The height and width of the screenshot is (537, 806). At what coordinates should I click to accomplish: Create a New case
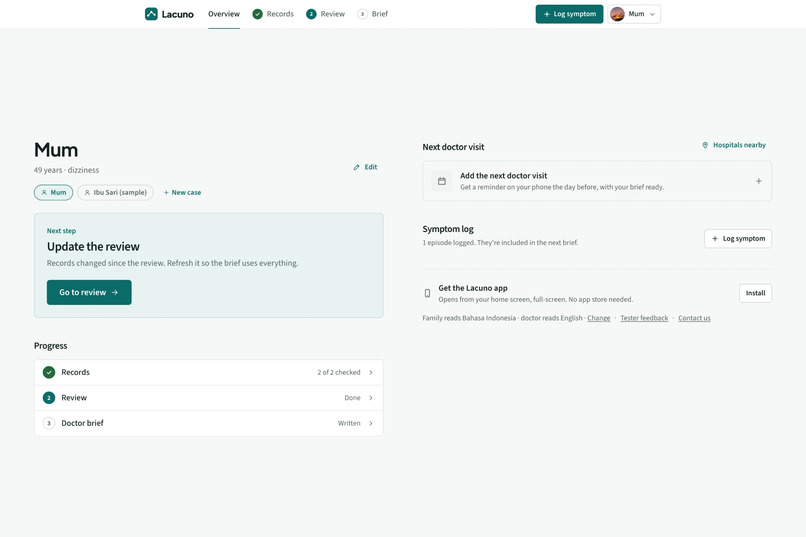[x=182, y=192]
